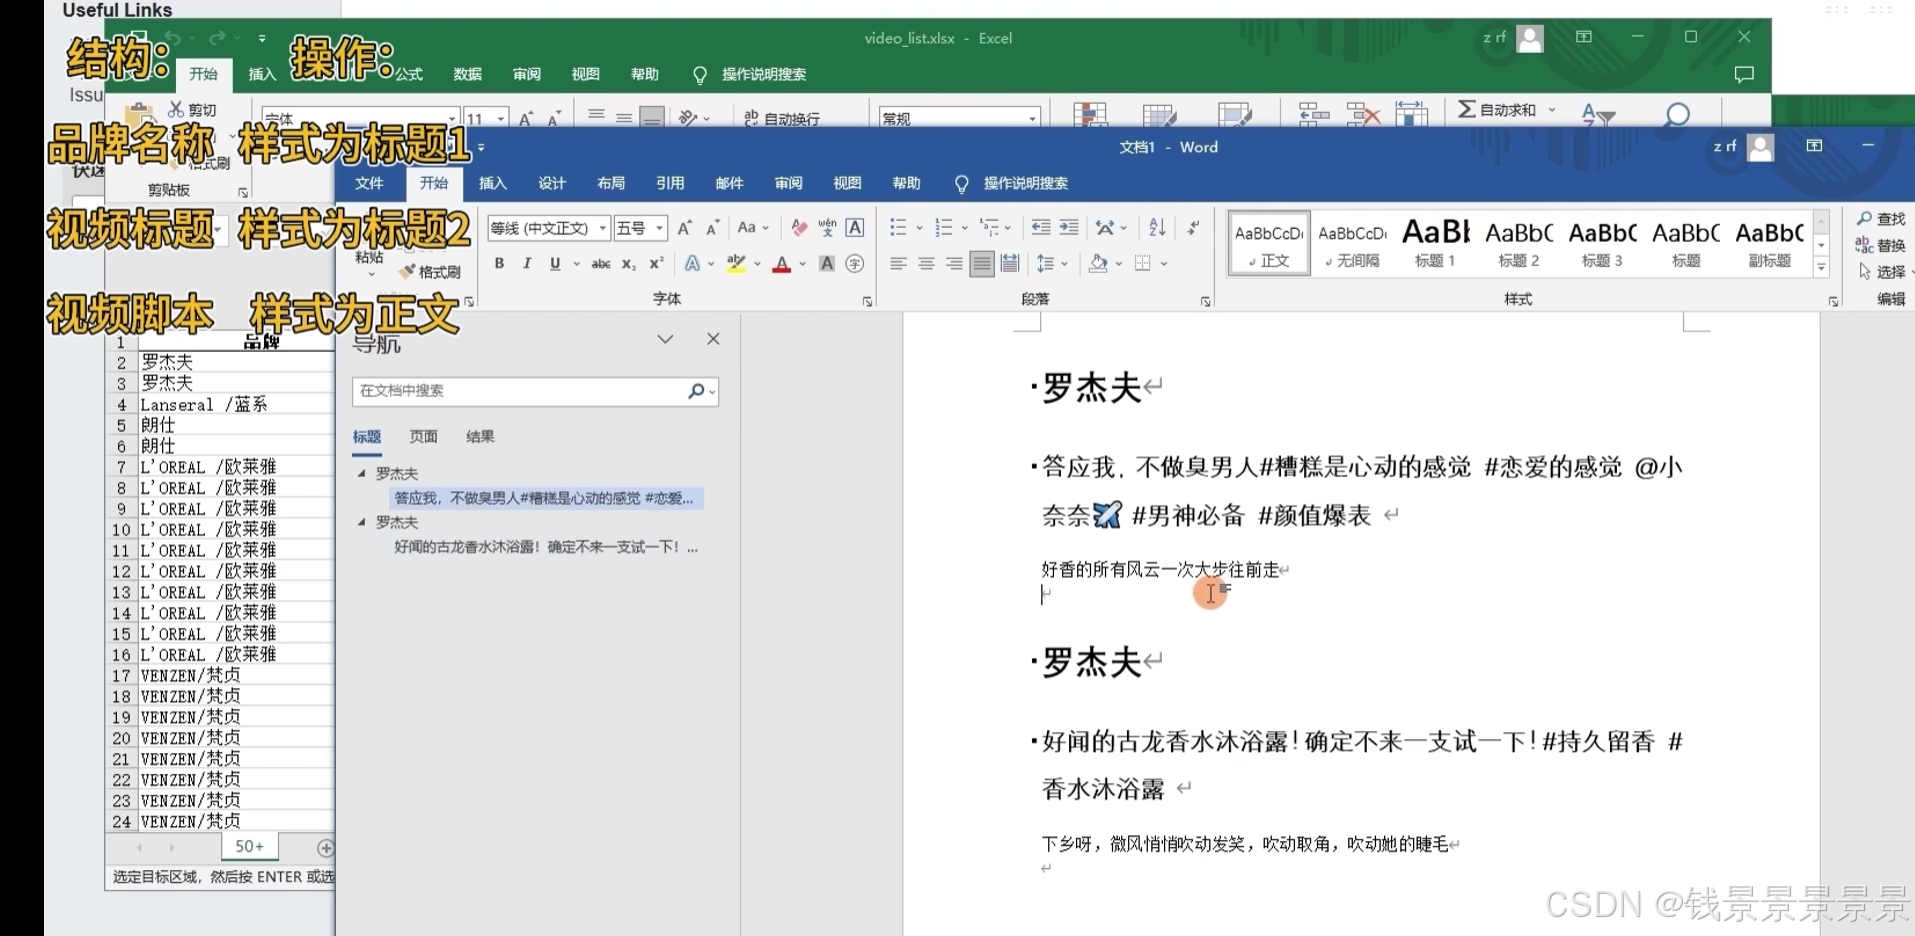Toggle strikethrough text formatting

pos(600,264)
